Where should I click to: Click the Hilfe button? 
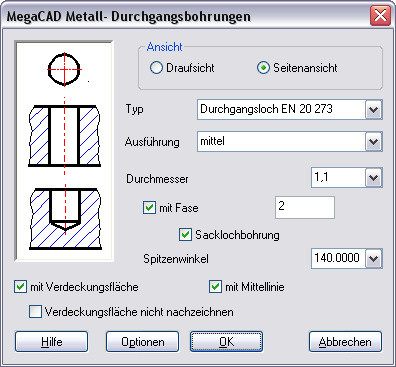tap(51, 342)
